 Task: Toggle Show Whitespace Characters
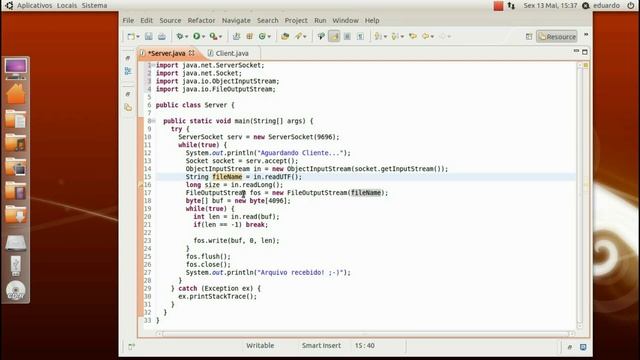tap(360, 36)
